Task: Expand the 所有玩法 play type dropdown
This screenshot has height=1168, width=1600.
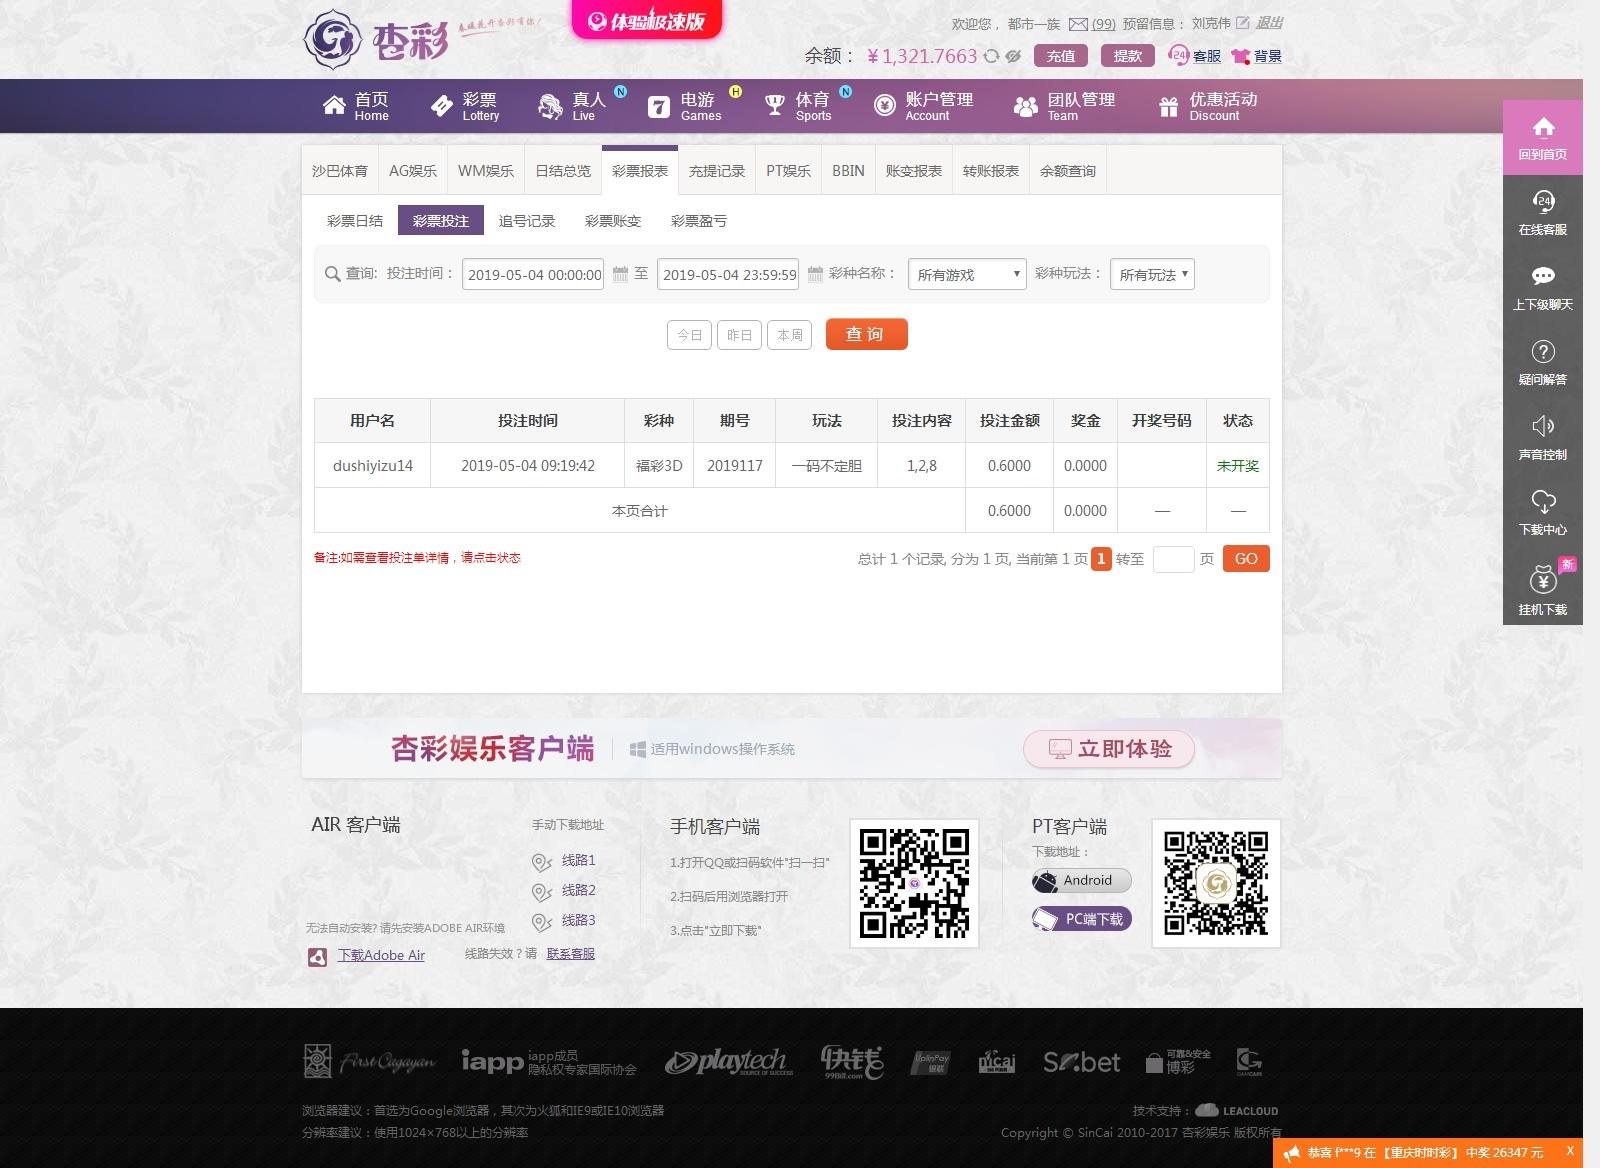Action: (x=1152, y=274)
